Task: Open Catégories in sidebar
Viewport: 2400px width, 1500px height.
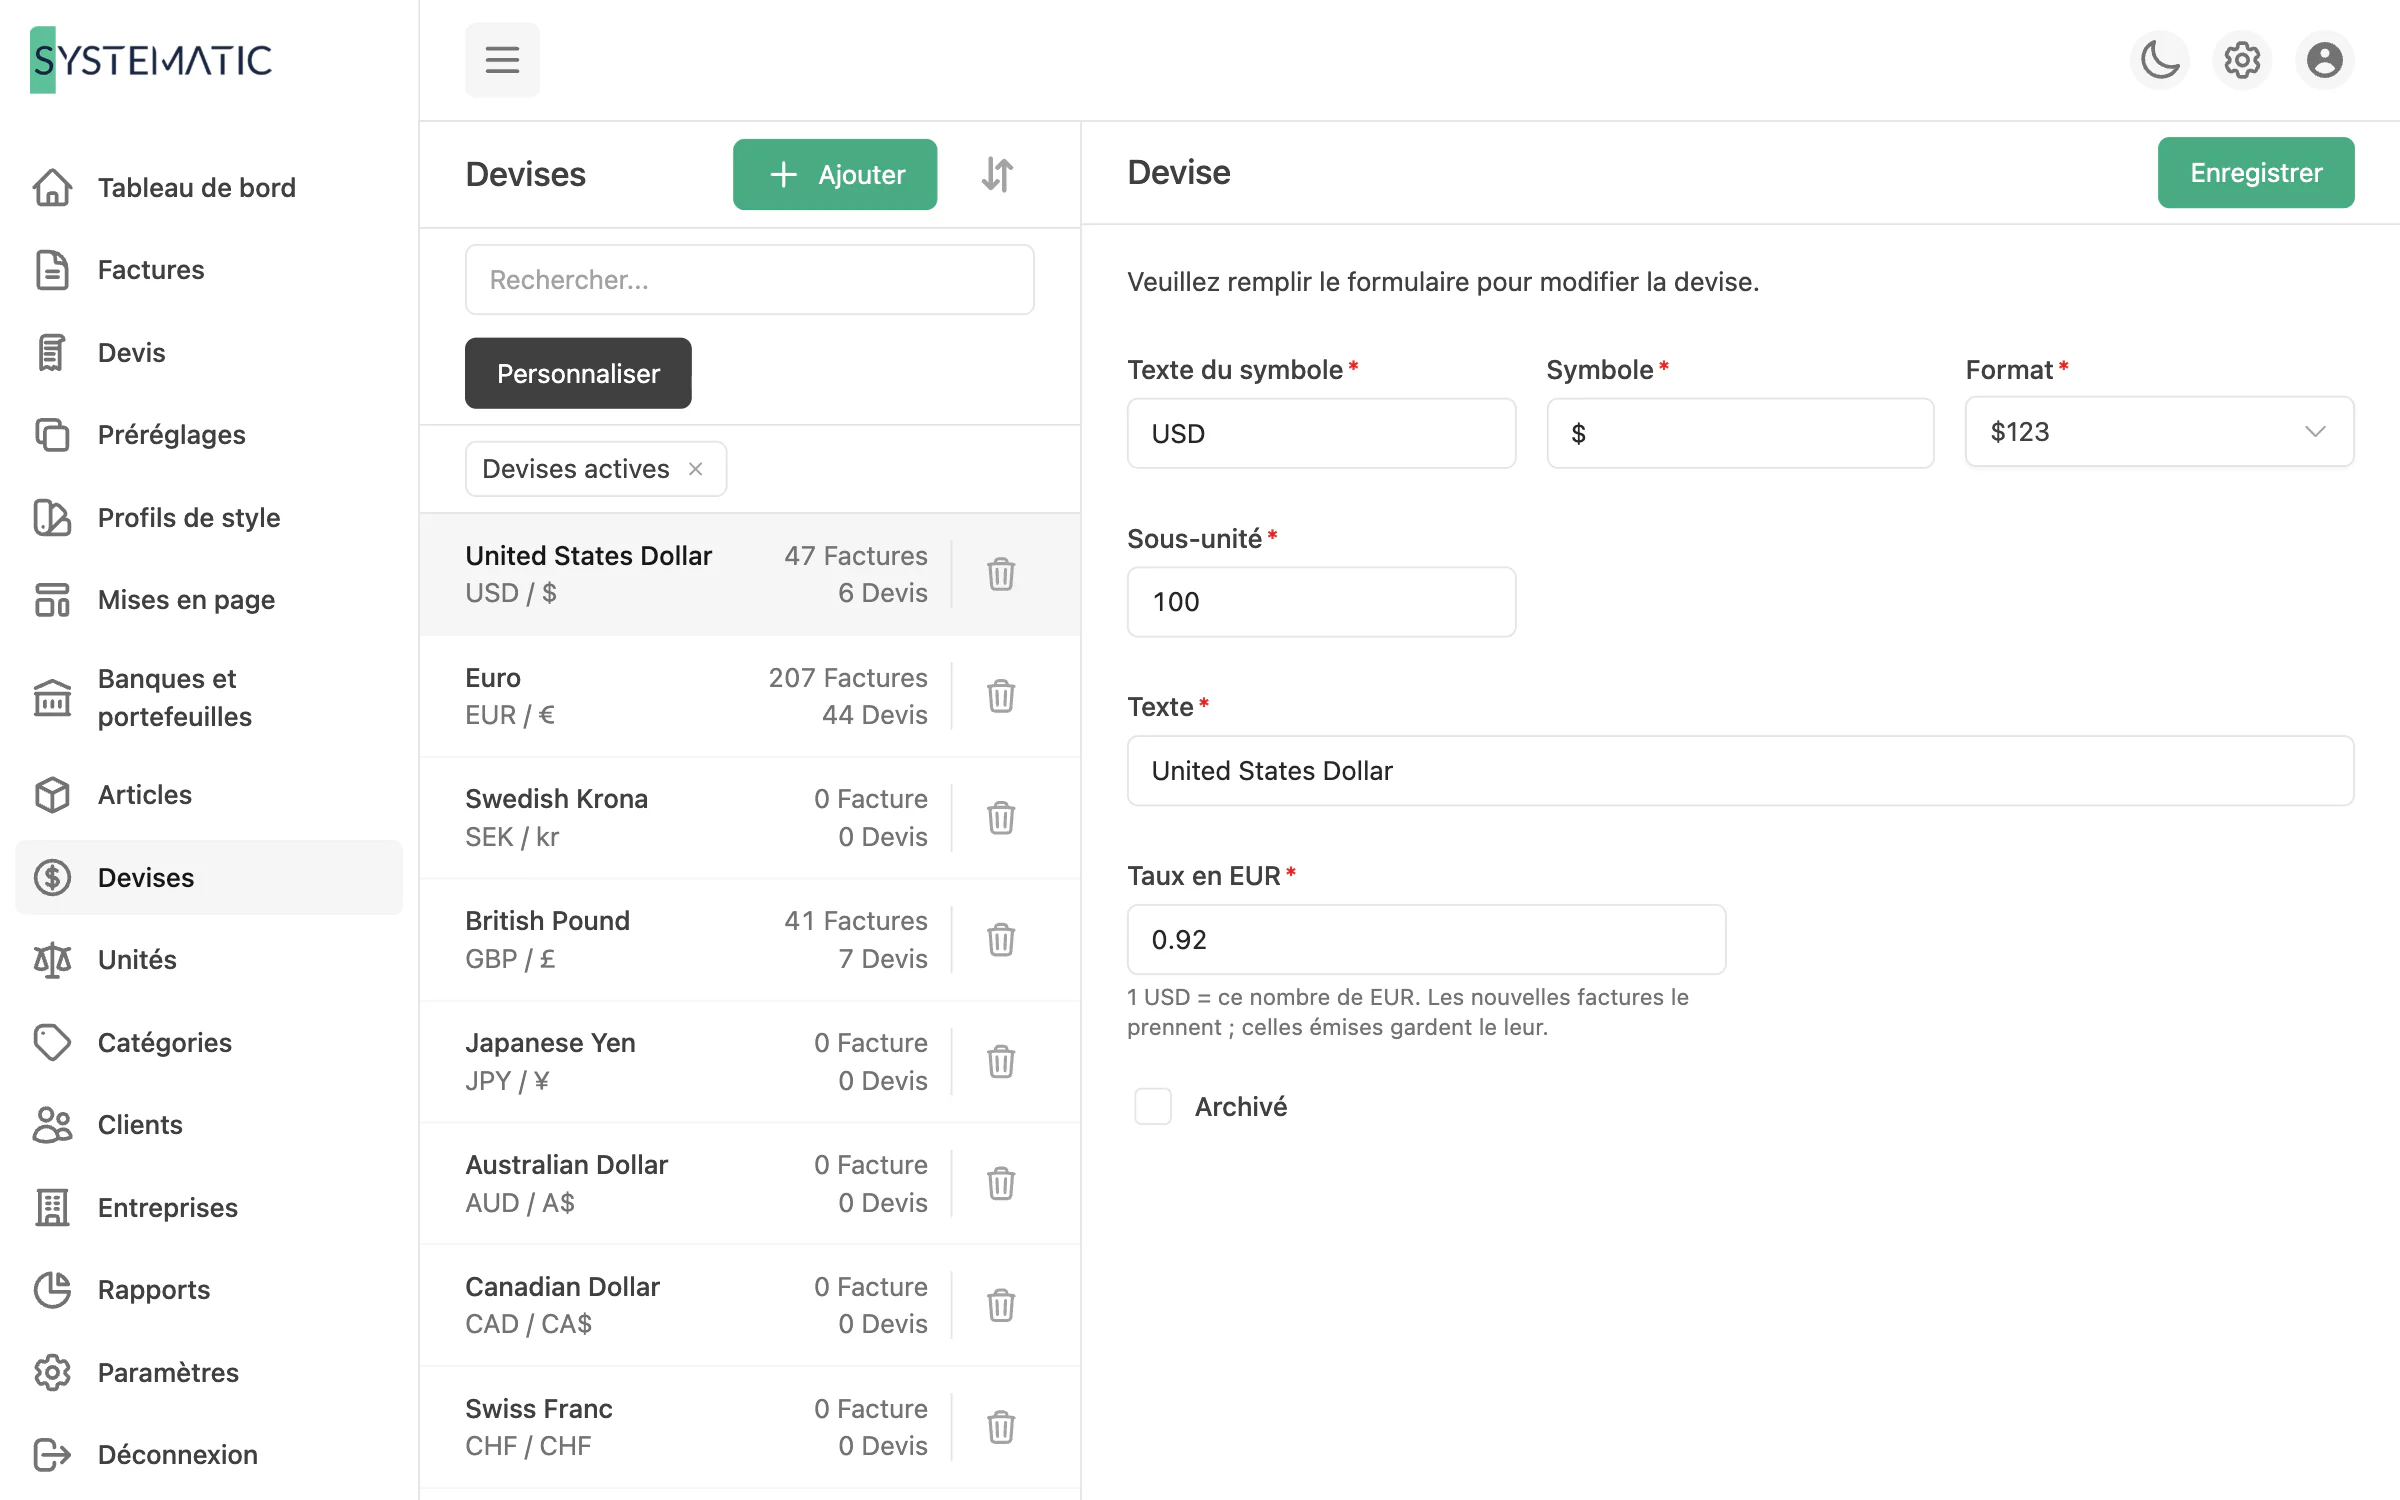Action: click(208, 1043)
